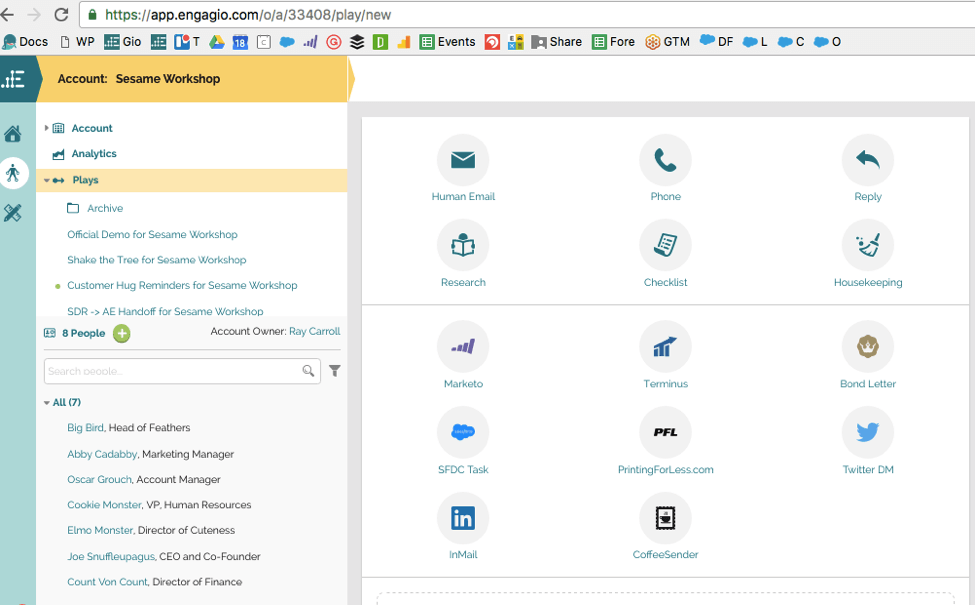
Task: Open the Gio bookmark
Action: 122,42
